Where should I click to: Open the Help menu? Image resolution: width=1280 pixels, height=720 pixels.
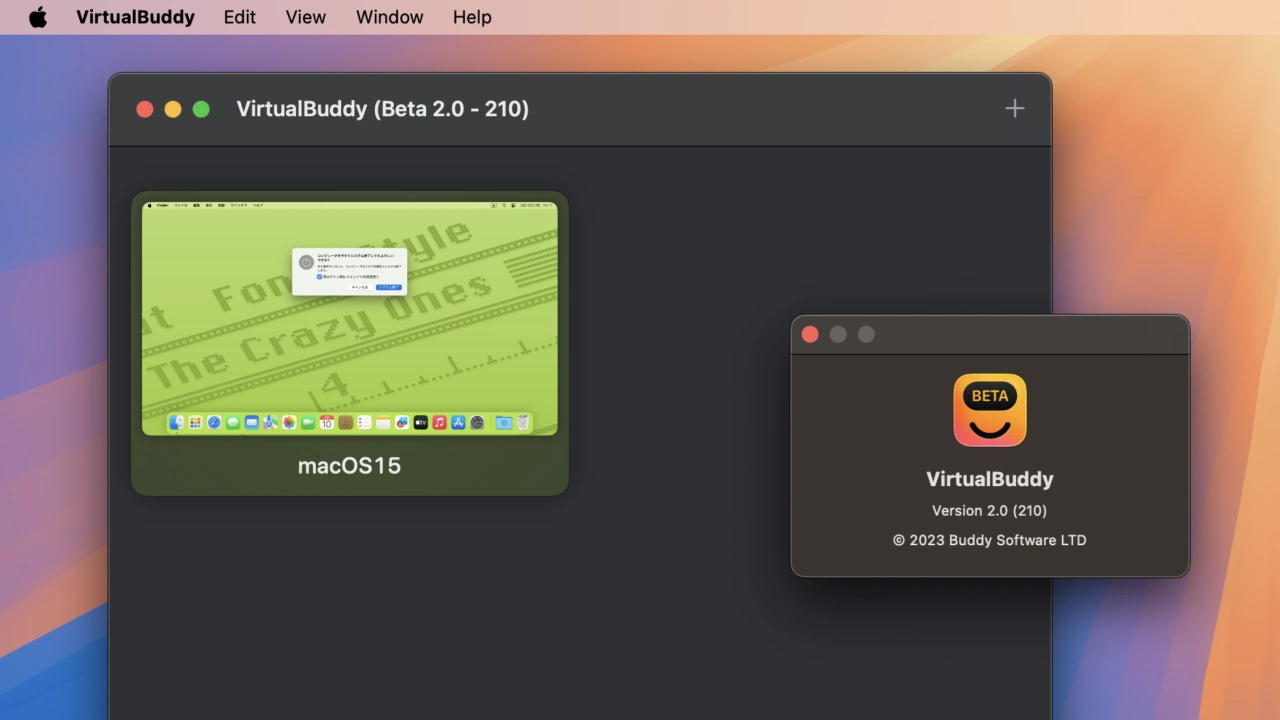(472, 17)
